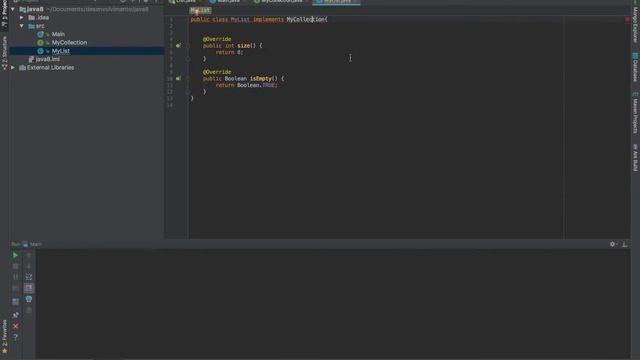This screenshot has width=640, height=360.
Task: Expand the .idea folder
Action: click(x=22, y=18)
